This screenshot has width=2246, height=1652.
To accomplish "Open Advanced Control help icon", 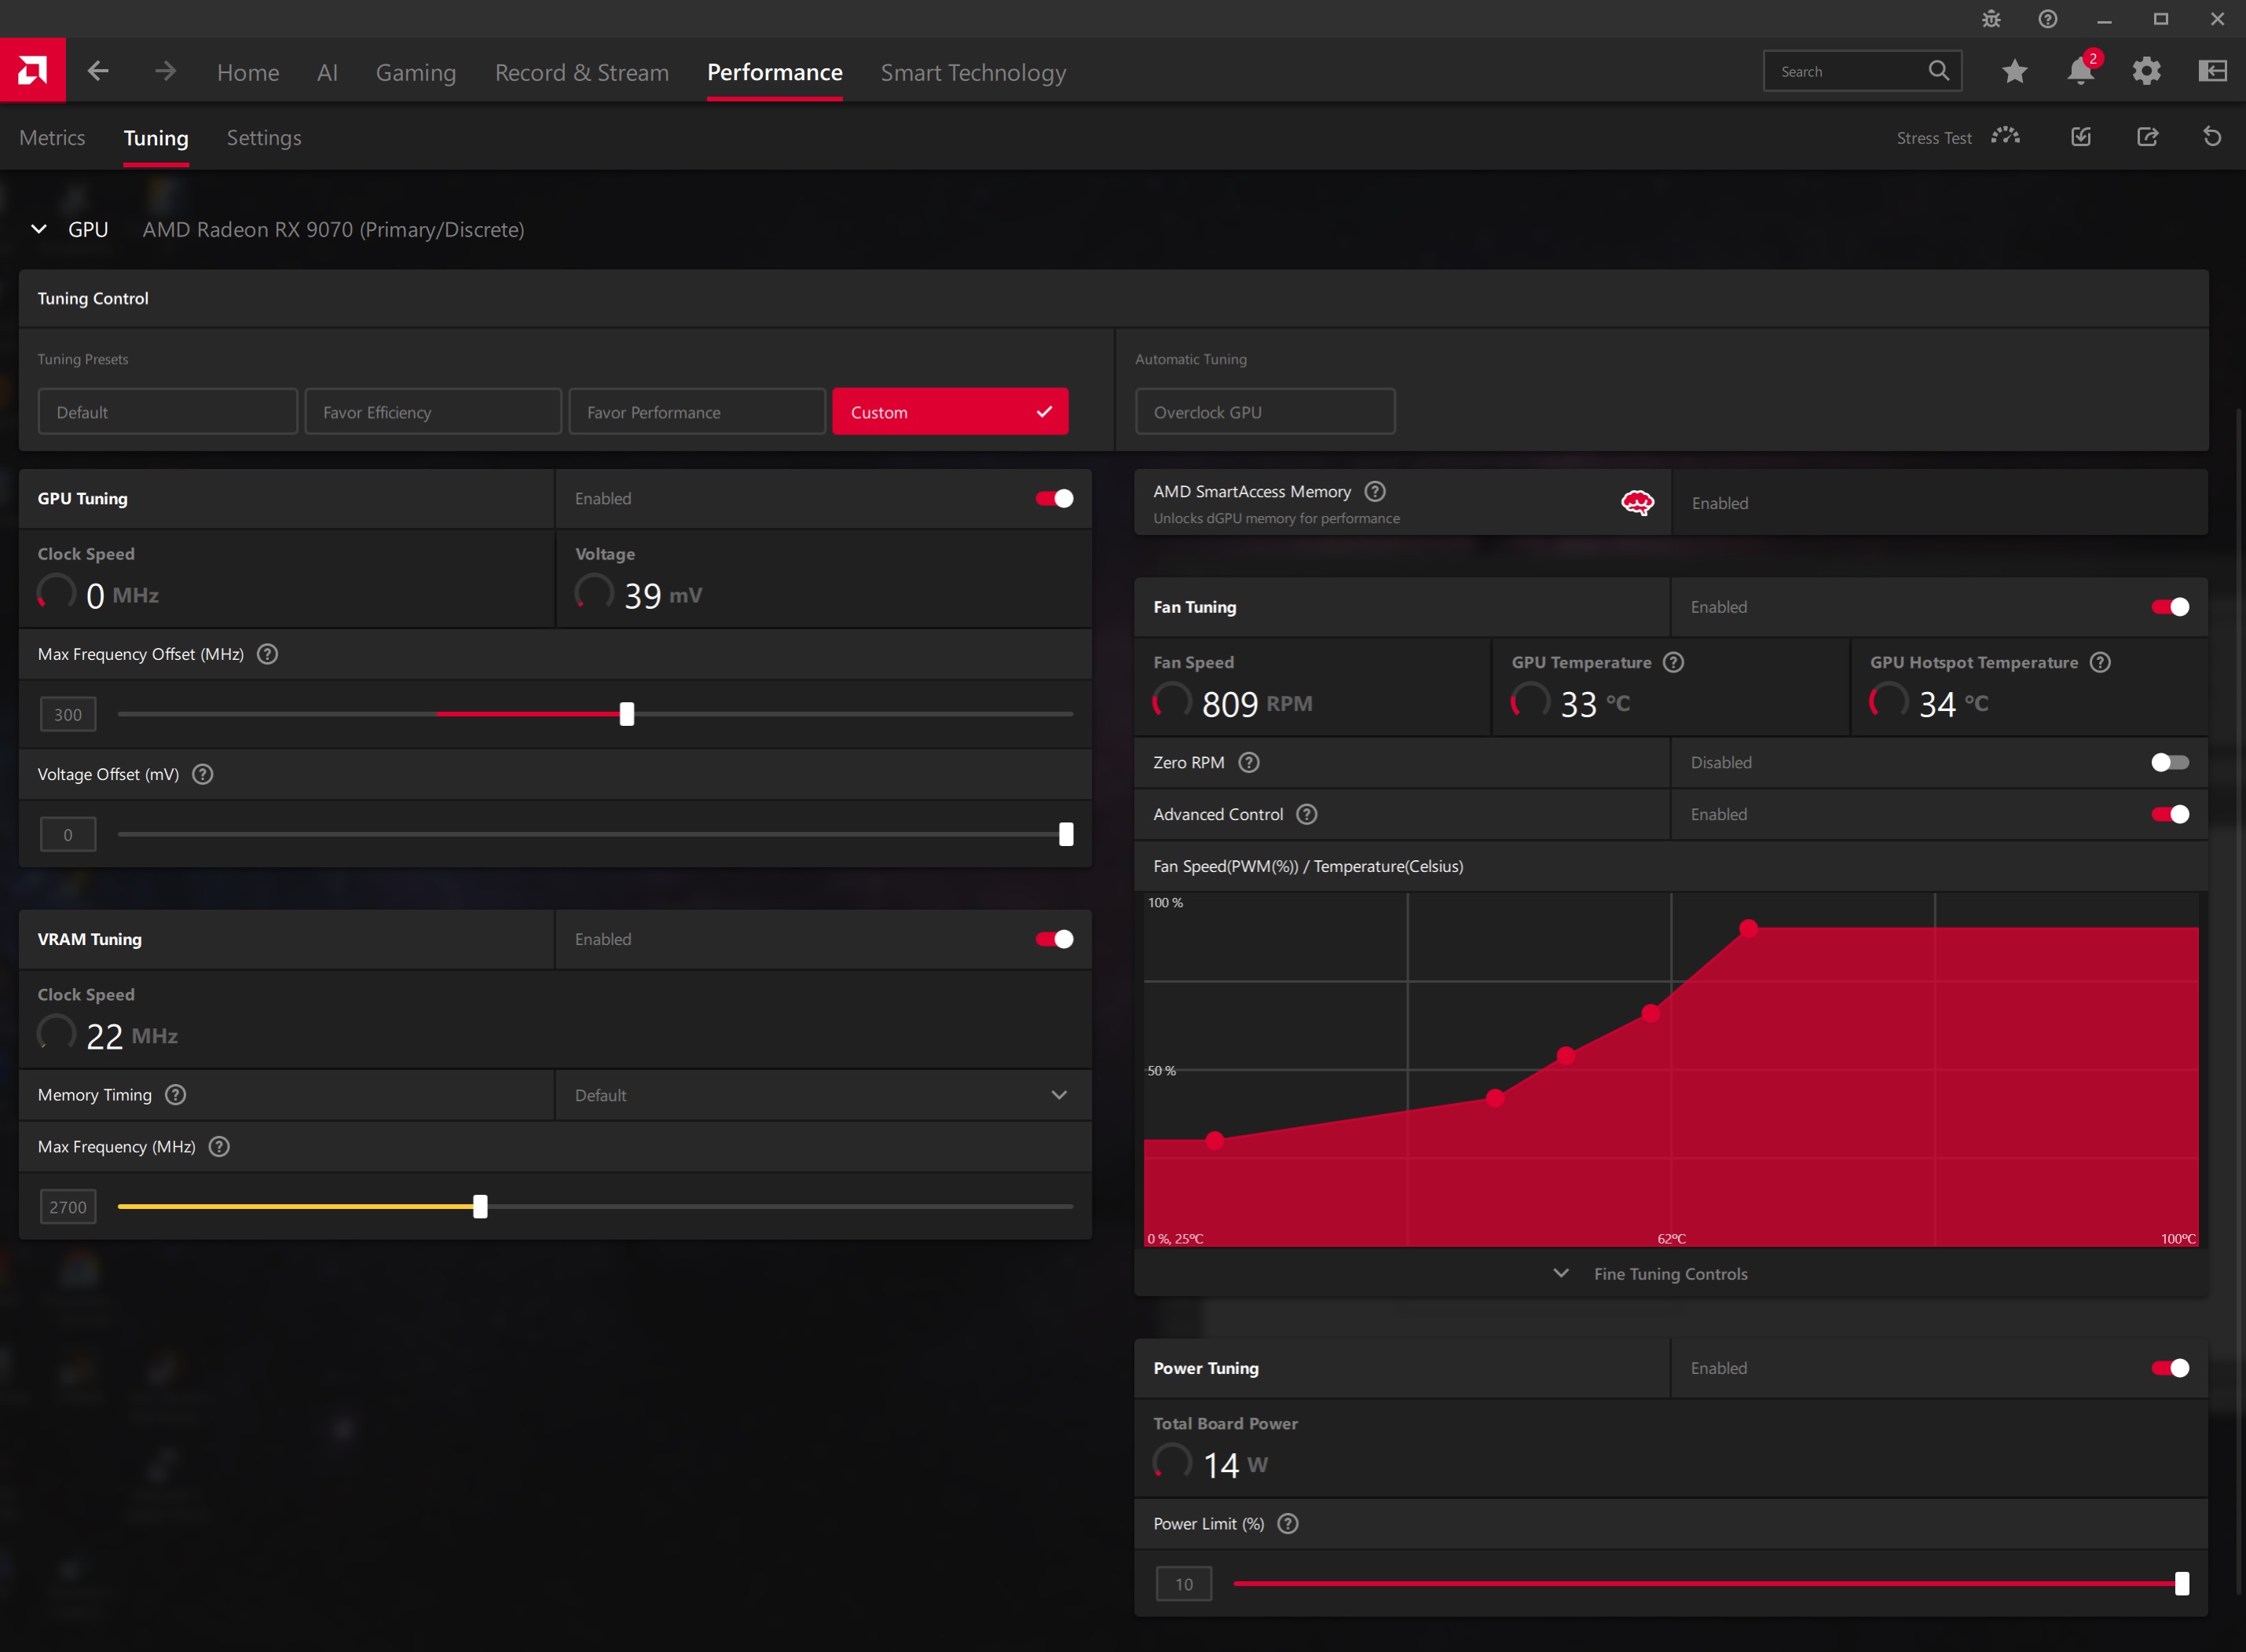I will pos(1307,814).
